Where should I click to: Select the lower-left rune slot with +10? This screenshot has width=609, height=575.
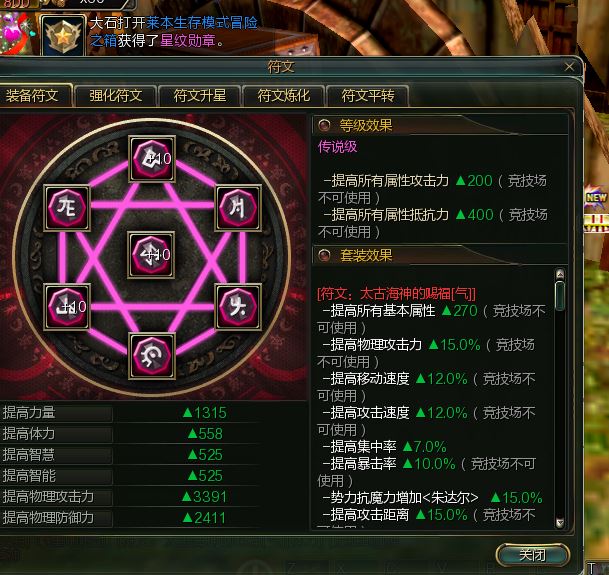pos(67,307)
